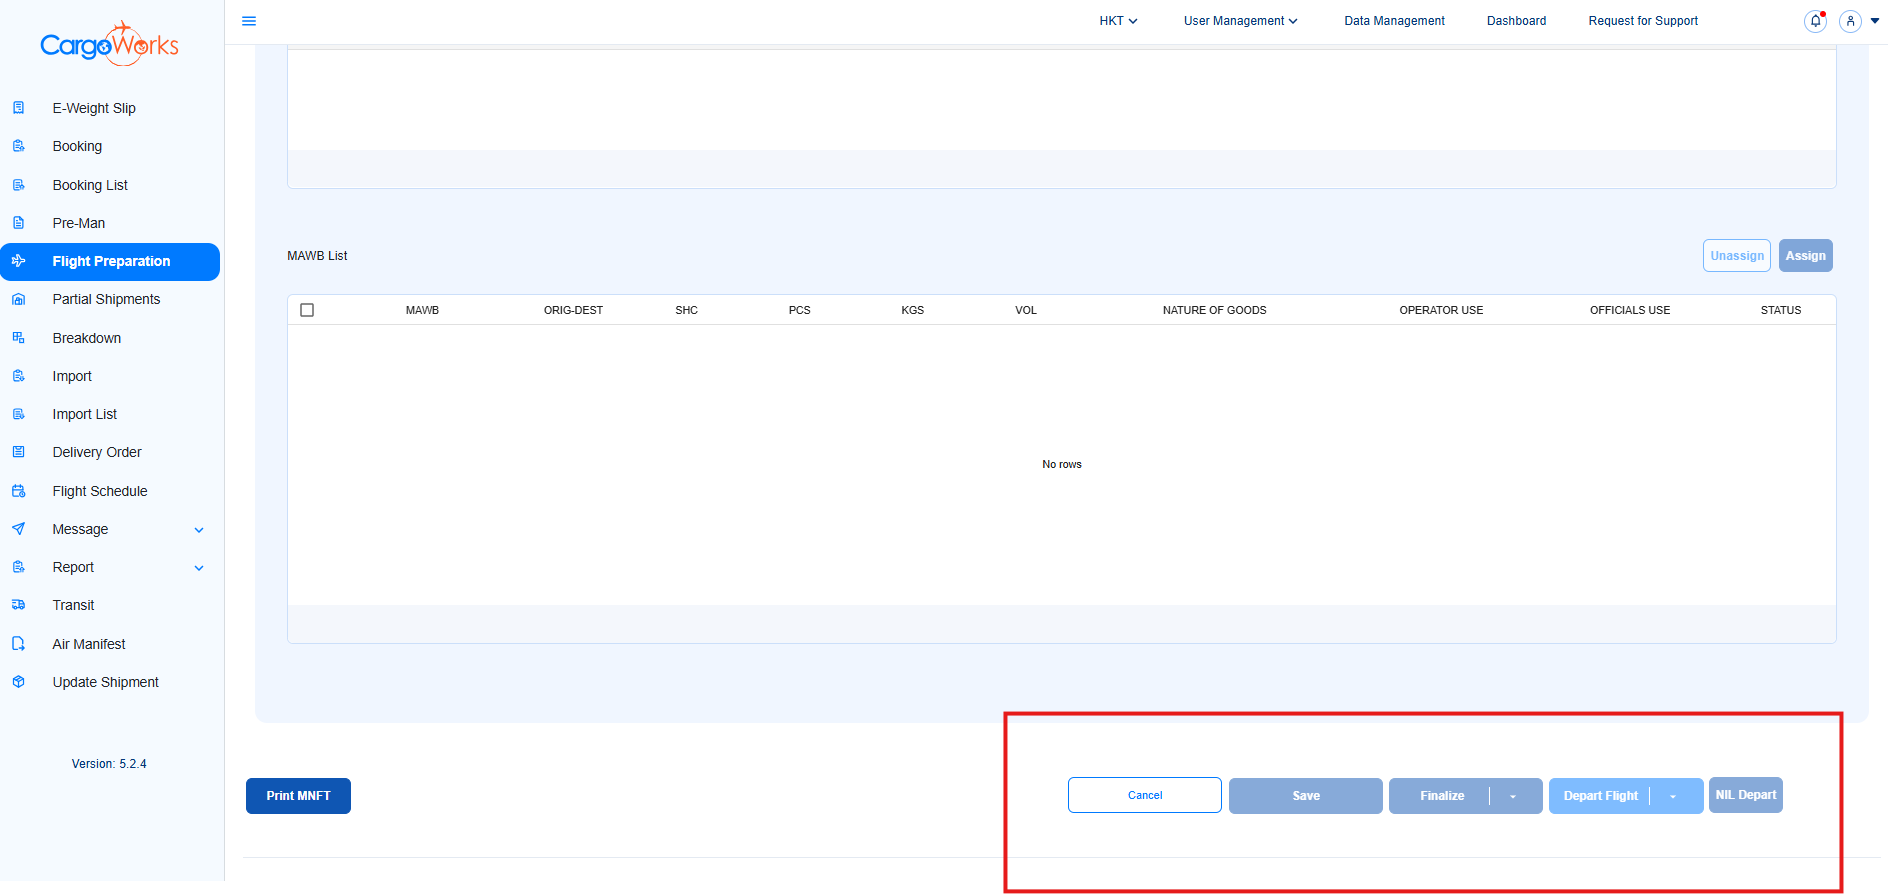Open the HKT station dropdown

[1118, 21]
